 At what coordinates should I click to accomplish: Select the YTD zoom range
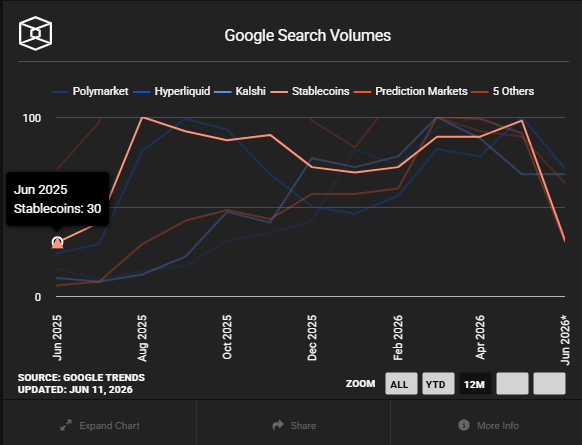coord(438,384)
